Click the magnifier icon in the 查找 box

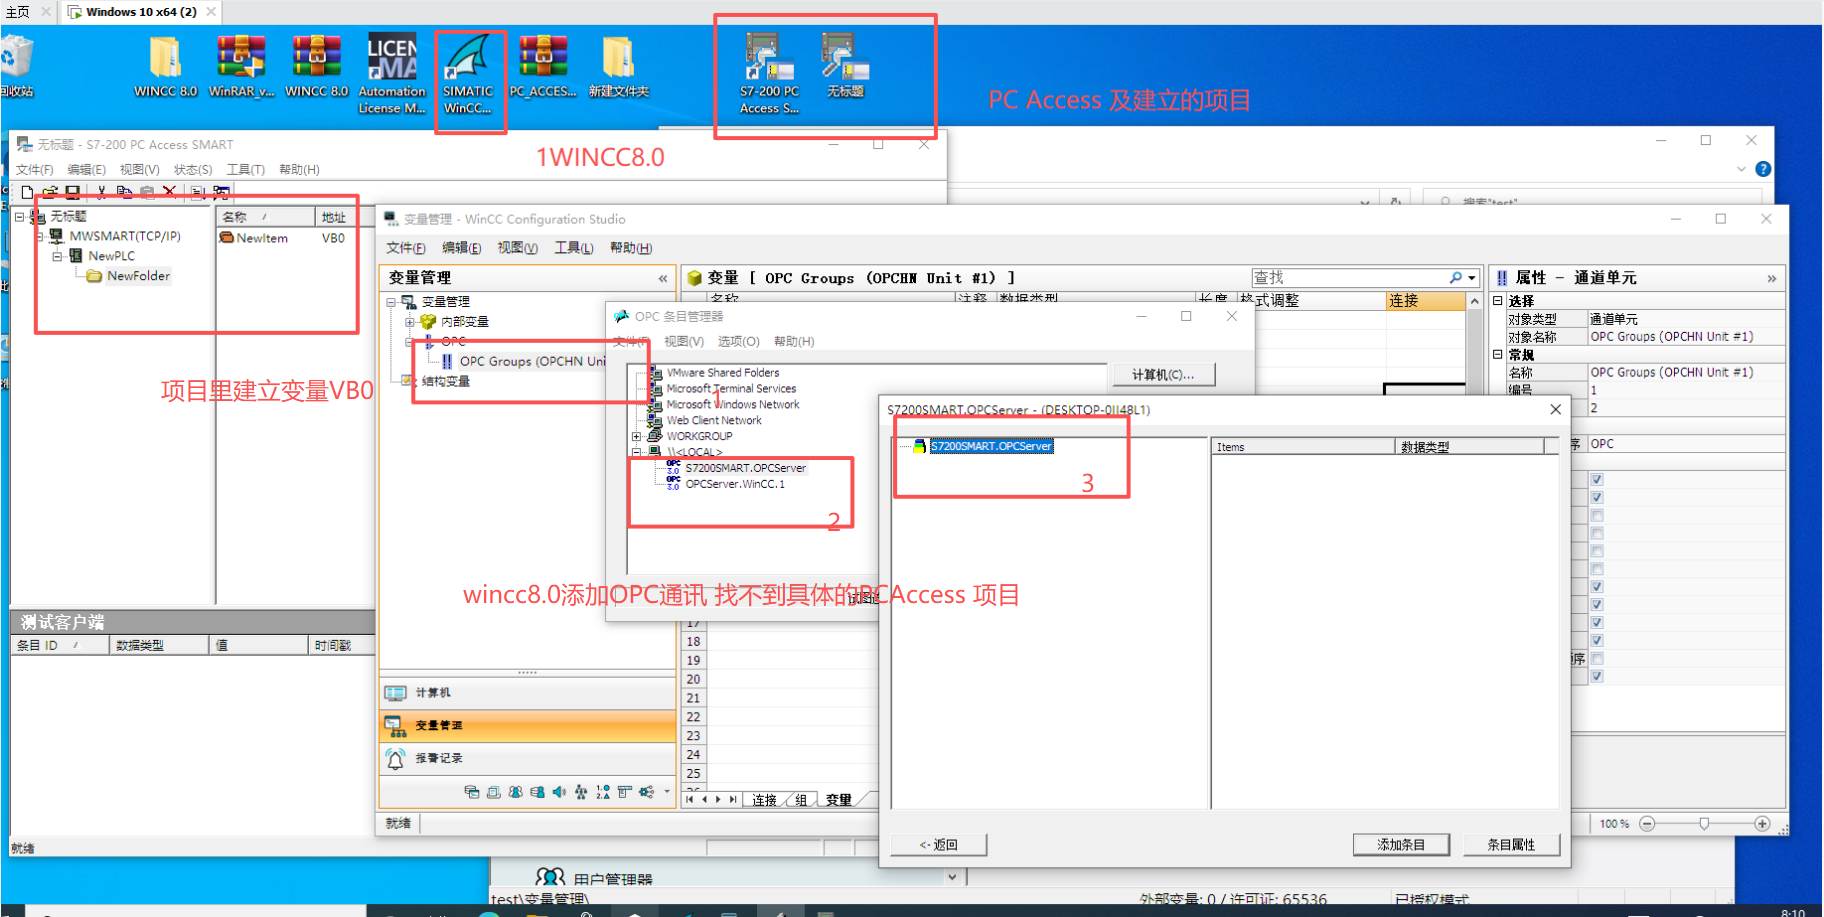tap(1456, 277)
